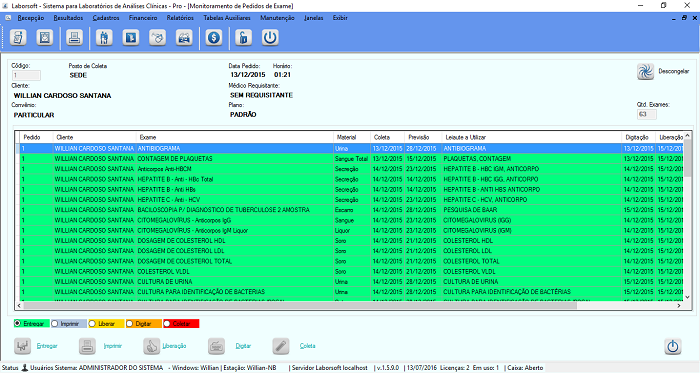700x373 pixels.
Task: Open the Cadastros menu
Action: pos(106,18)
